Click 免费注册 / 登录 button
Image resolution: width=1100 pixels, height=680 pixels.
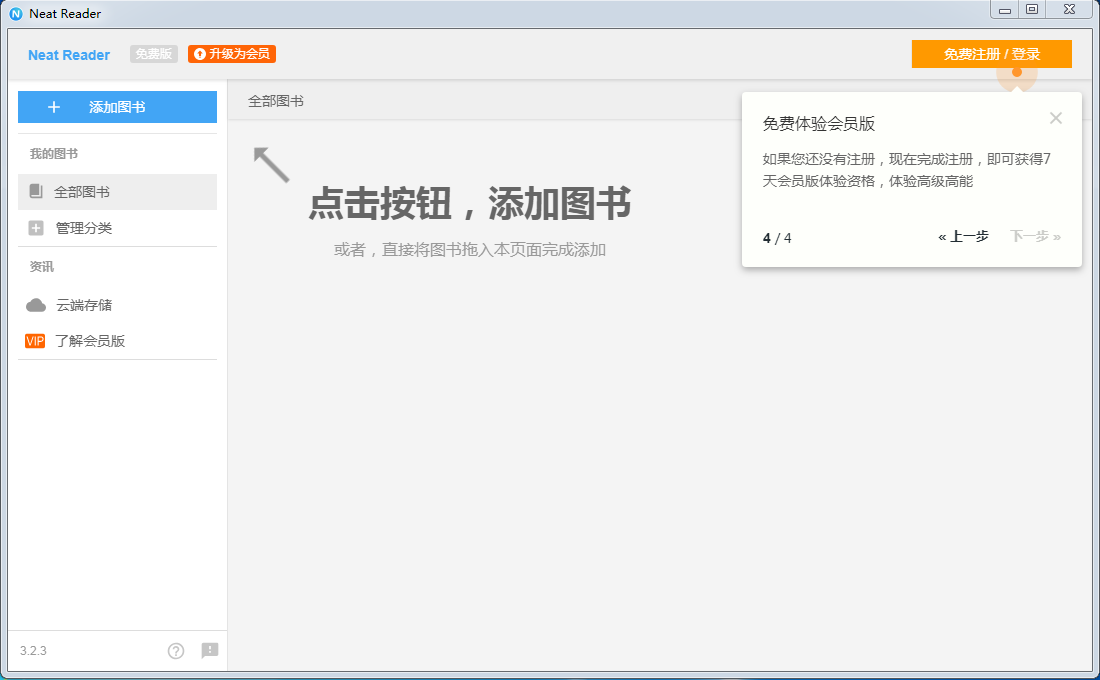point(991,54)
